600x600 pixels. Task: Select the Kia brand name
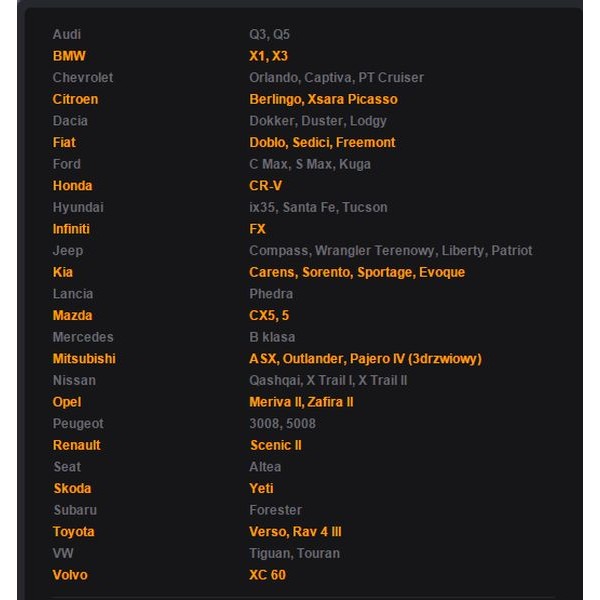coord(63,272)
